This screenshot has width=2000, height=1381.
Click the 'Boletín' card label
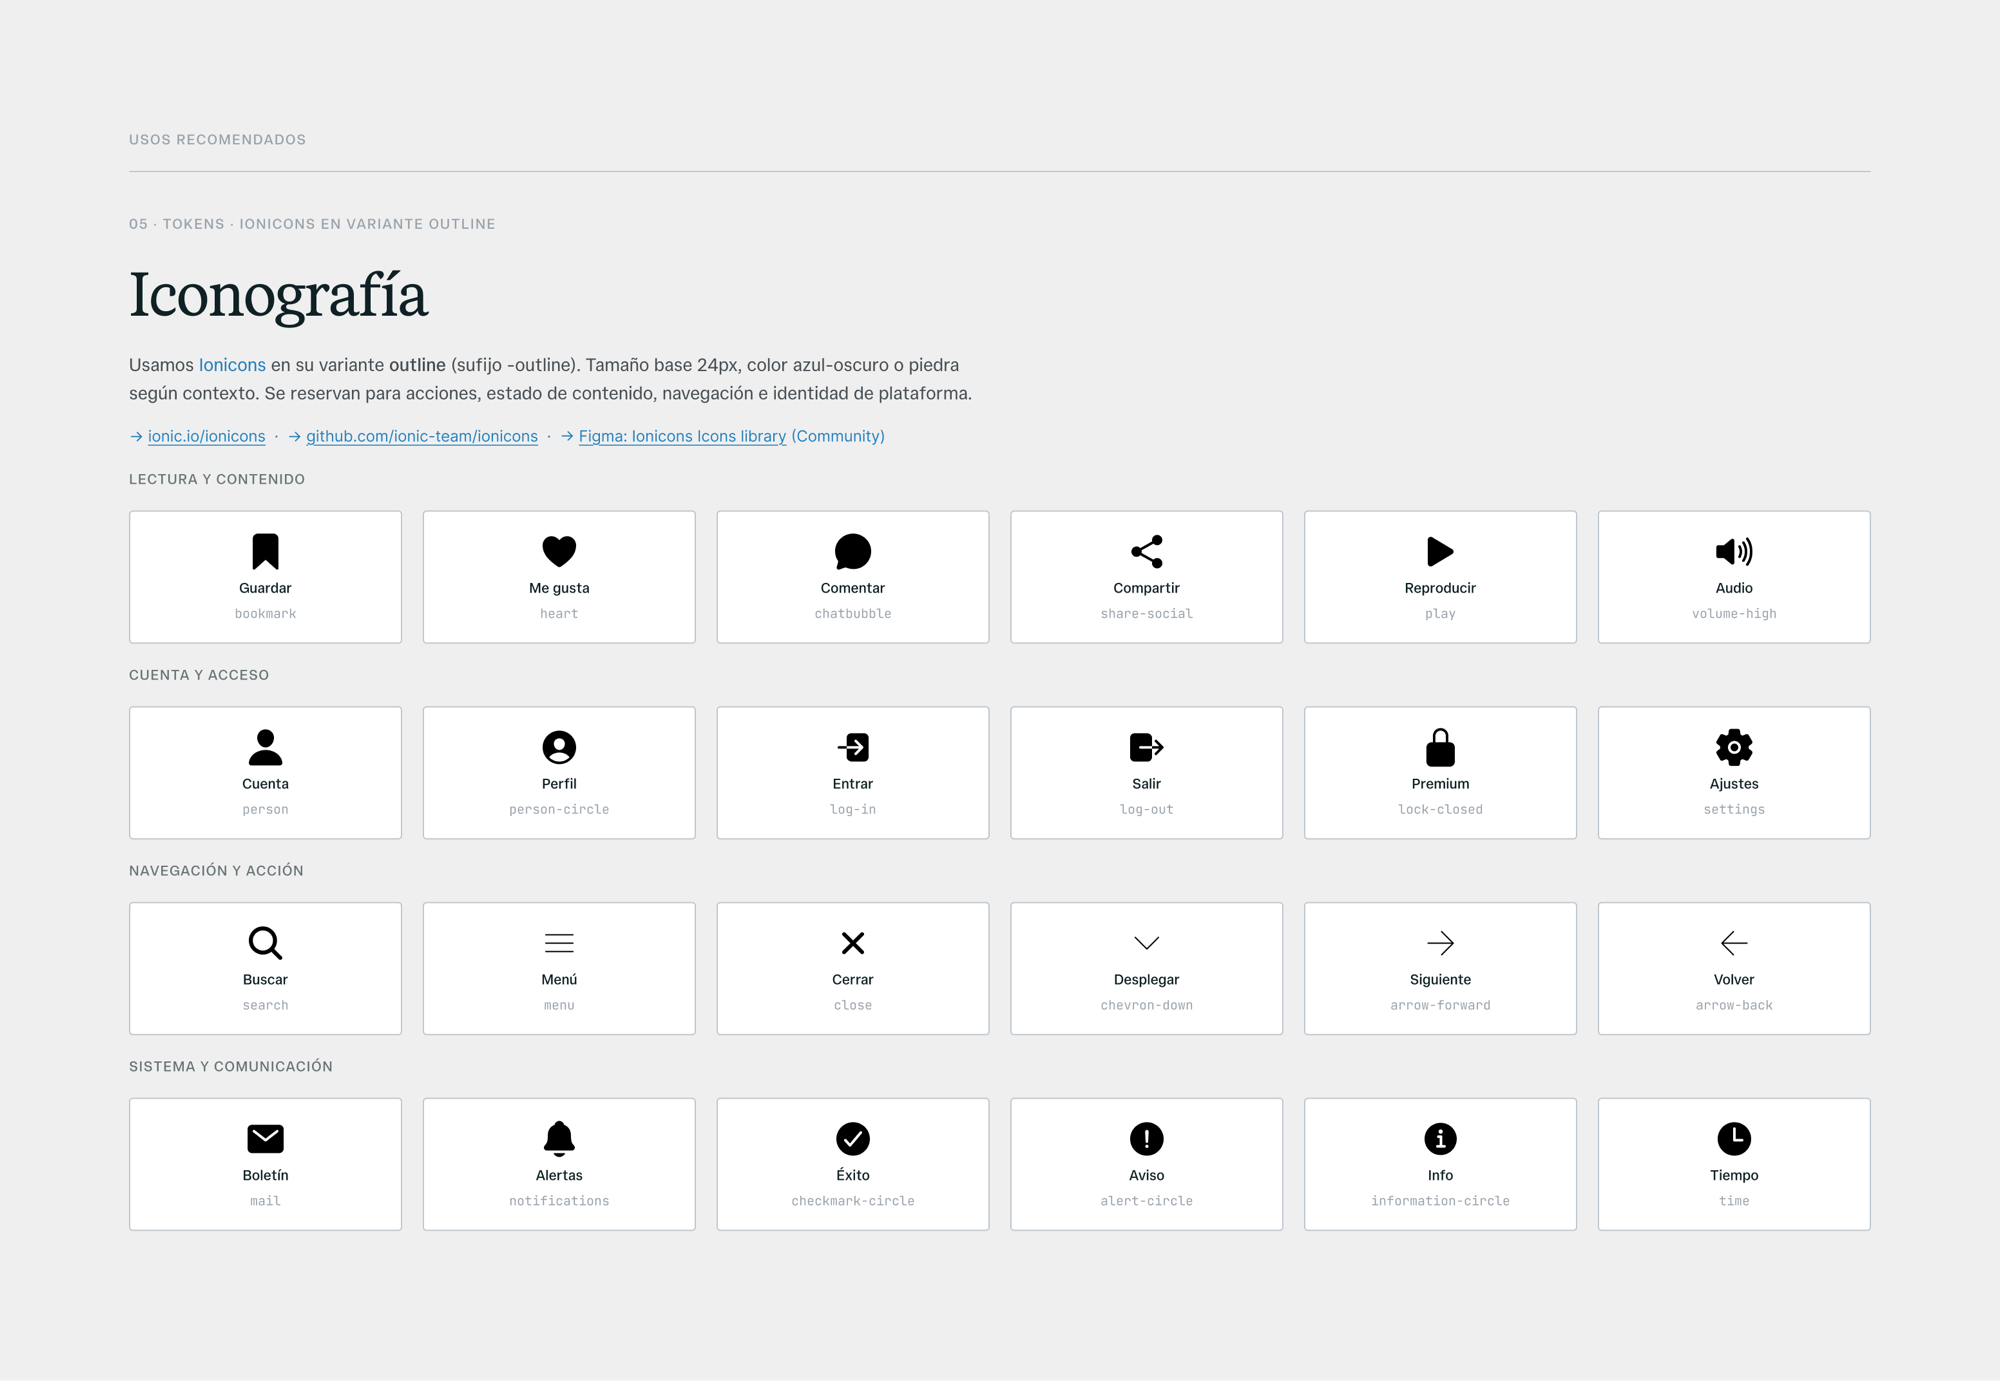coord(265,1175)
